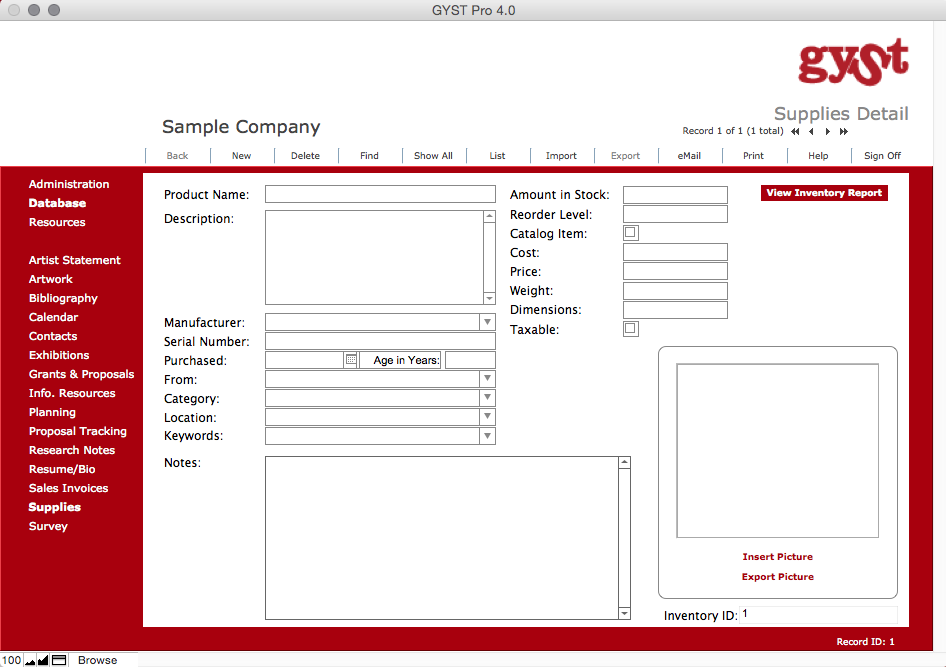Image resolution: width=946 pixels, height=667 pixels.
Task: Click Export in the toolbar
Action: pos(625,156)
